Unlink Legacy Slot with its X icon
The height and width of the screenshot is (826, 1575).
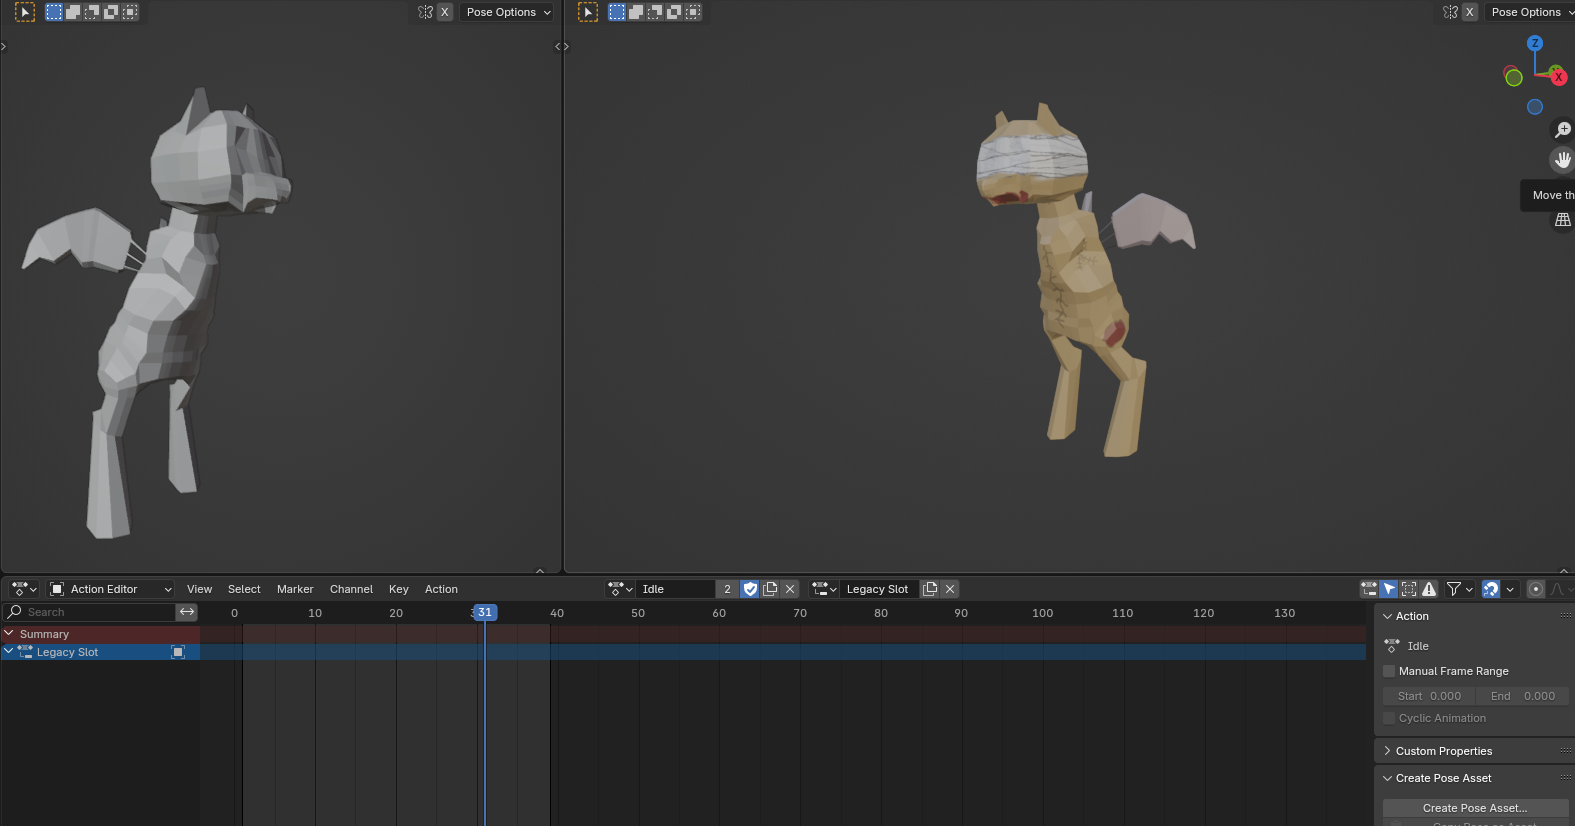pyautogui.click(x=950, y=589)
